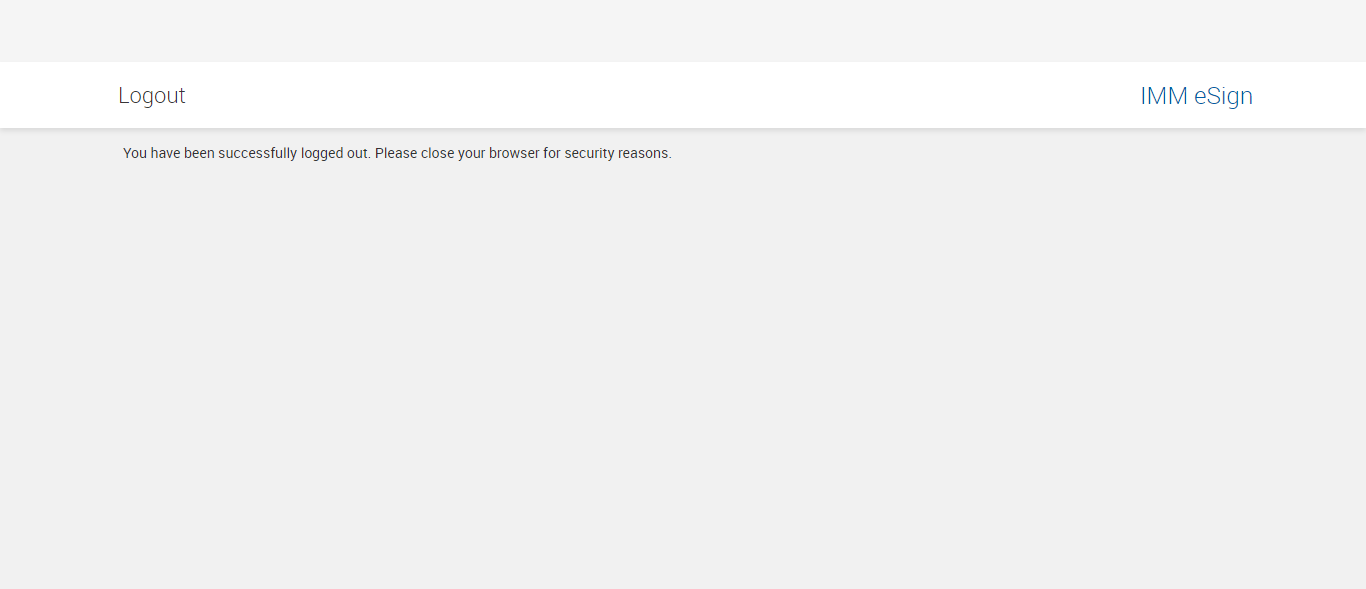Click the word "browser" in the message
The height and width of the screenshot is (589, 1366).
tap(514, 154)
